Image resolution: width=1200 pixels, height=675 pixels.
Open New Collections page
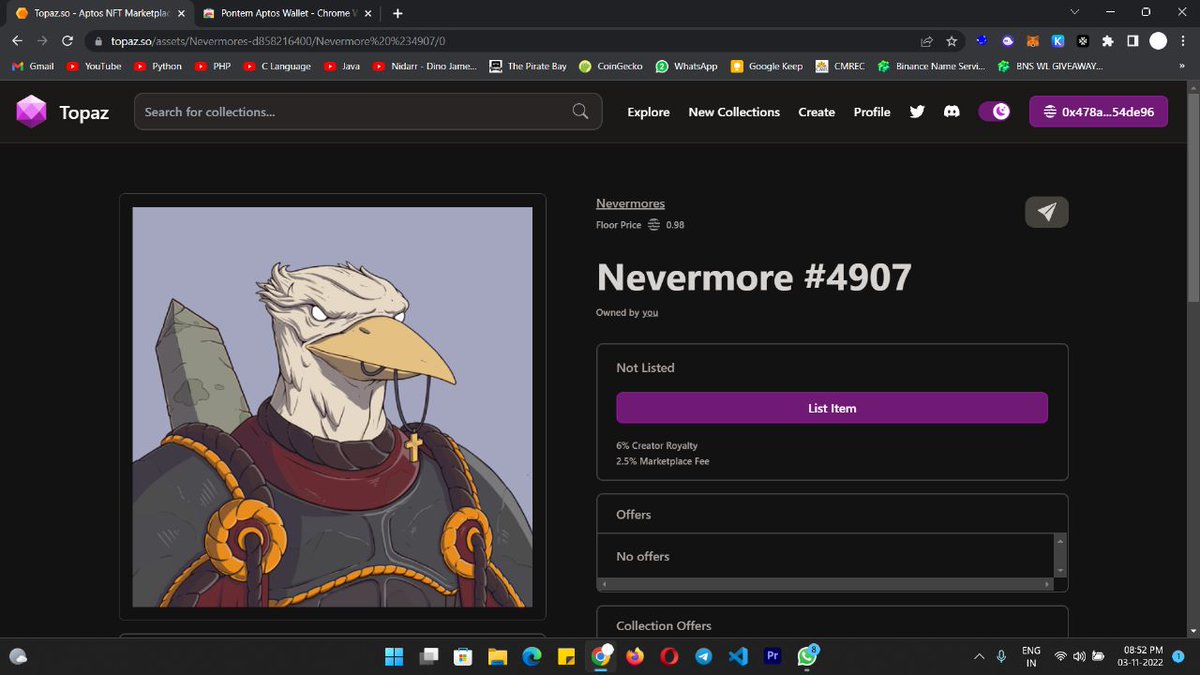click(734, 112)
